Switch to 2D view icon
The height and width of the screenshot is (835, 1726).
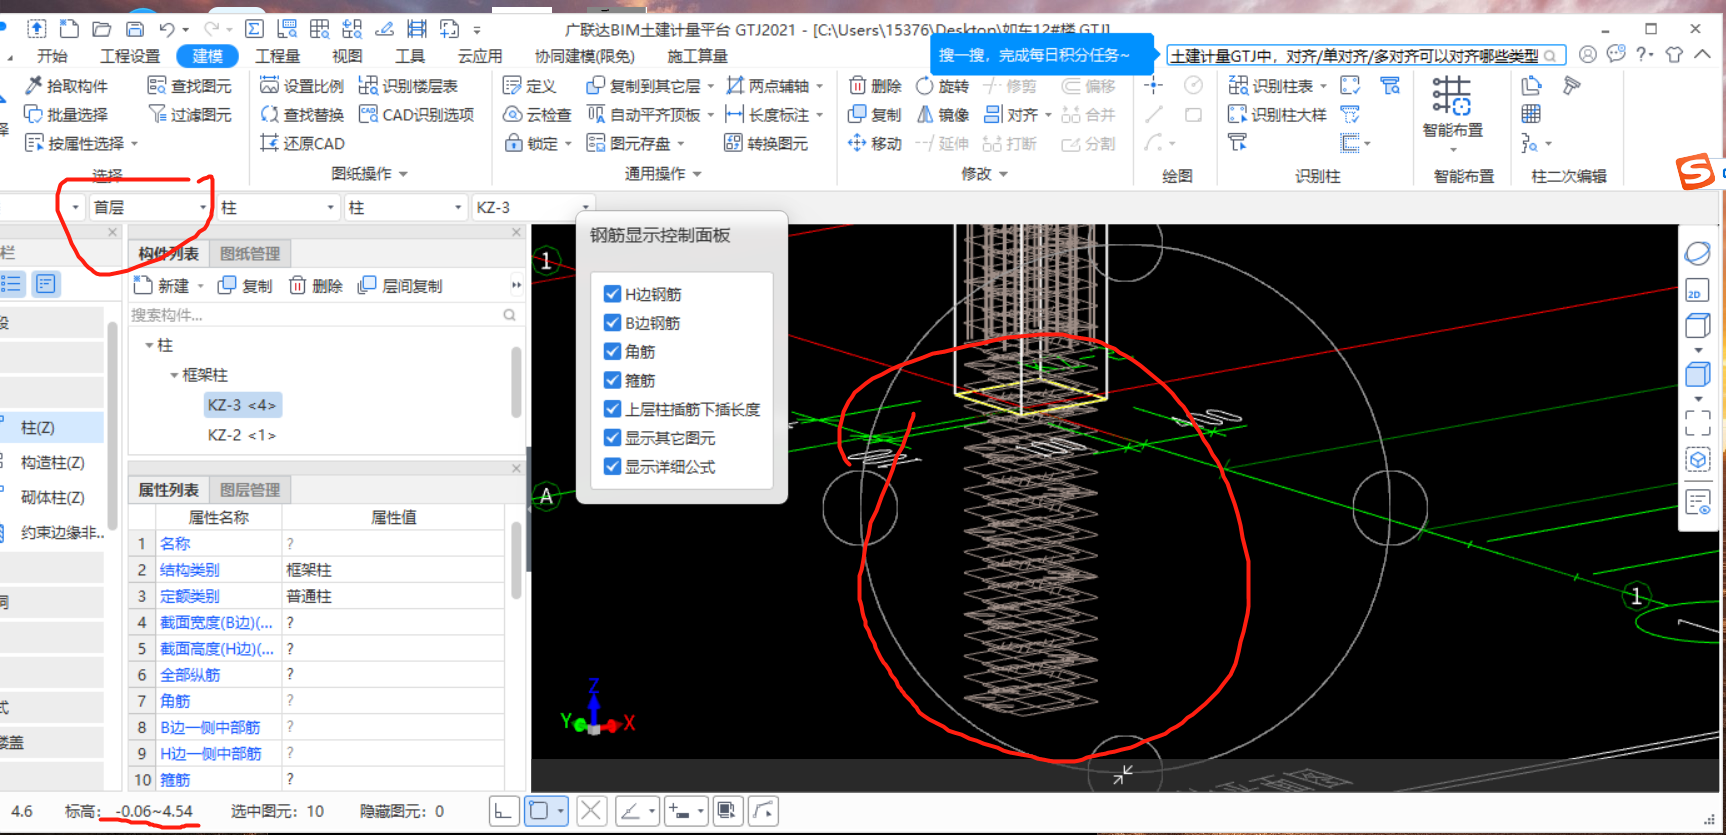click(x=1697, y=290)
